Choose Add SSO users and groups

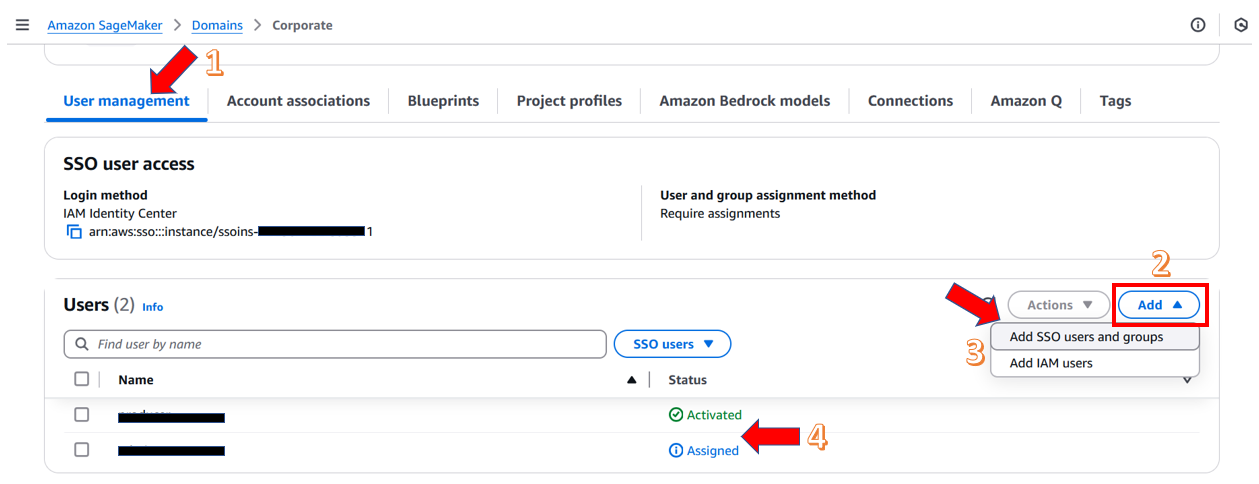[1086, 337]
